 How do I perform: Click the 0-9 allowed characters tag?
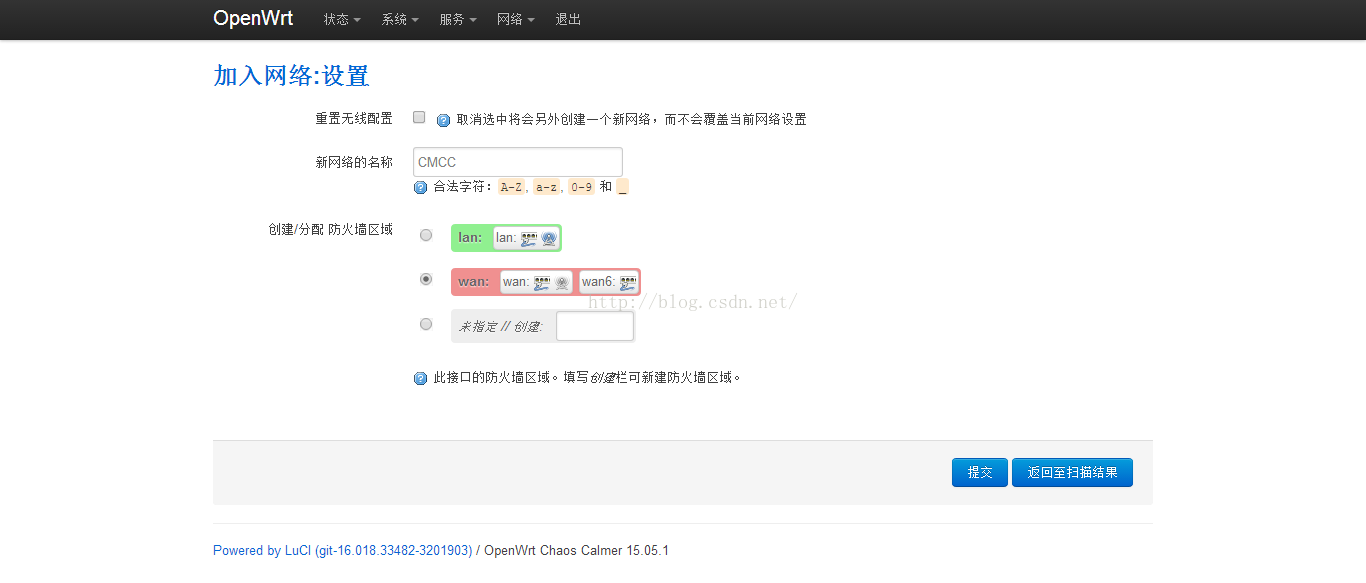(x=581, y=187)
